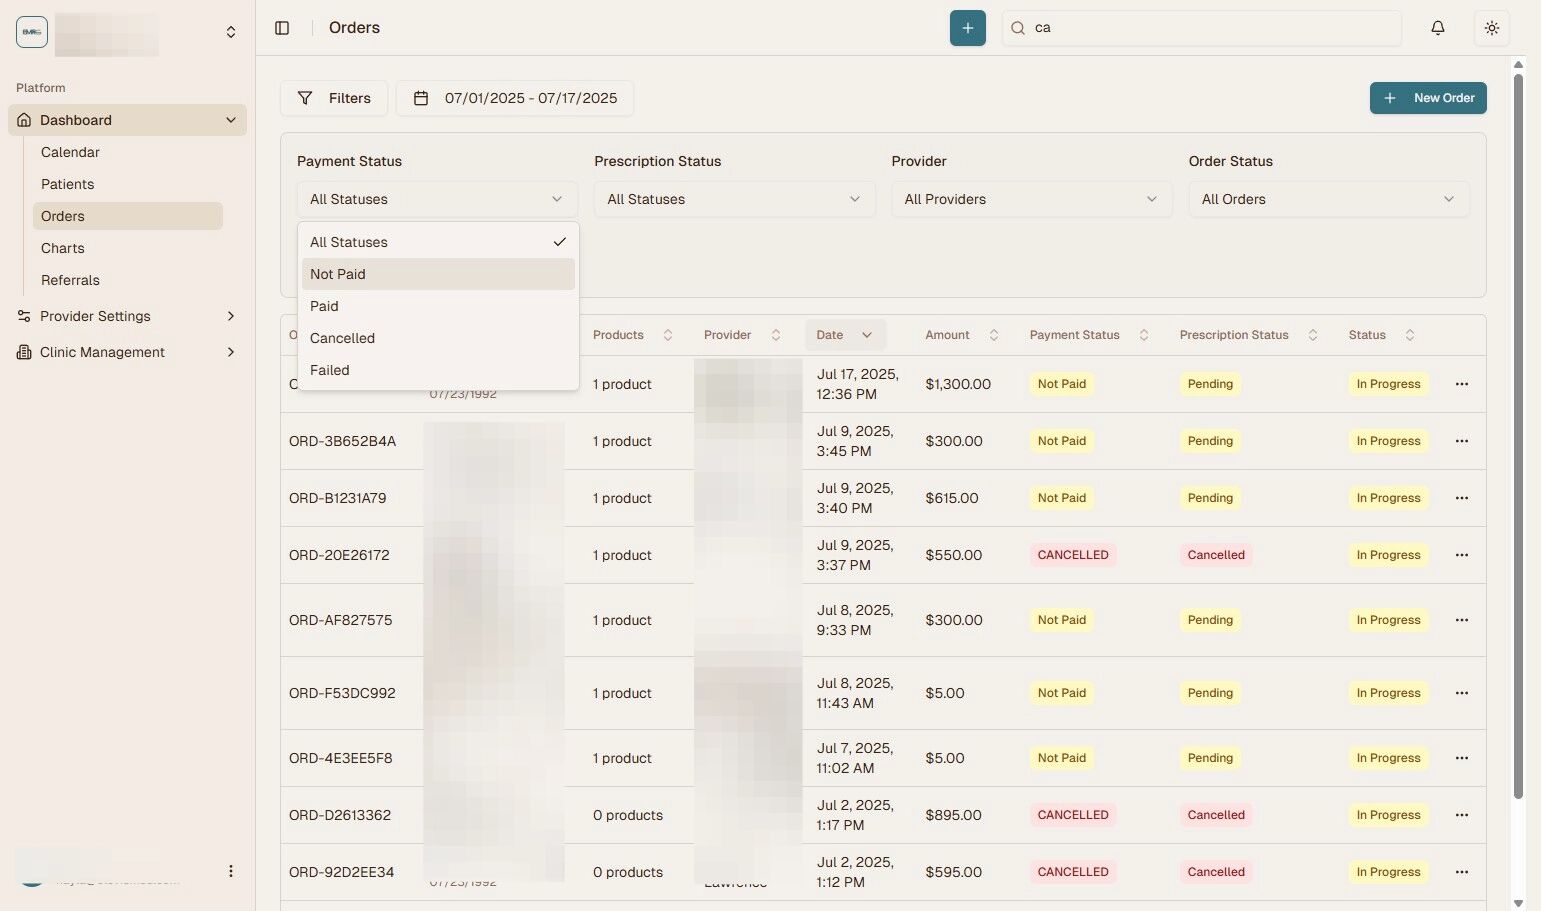
Task: Go to Referrals in the sidebar
Action: 128,280
